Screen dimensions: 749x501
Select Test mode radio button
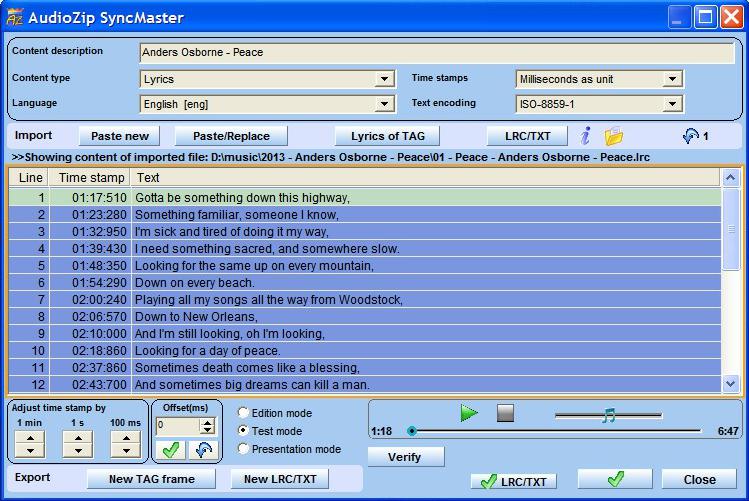[x=243, y=431]
